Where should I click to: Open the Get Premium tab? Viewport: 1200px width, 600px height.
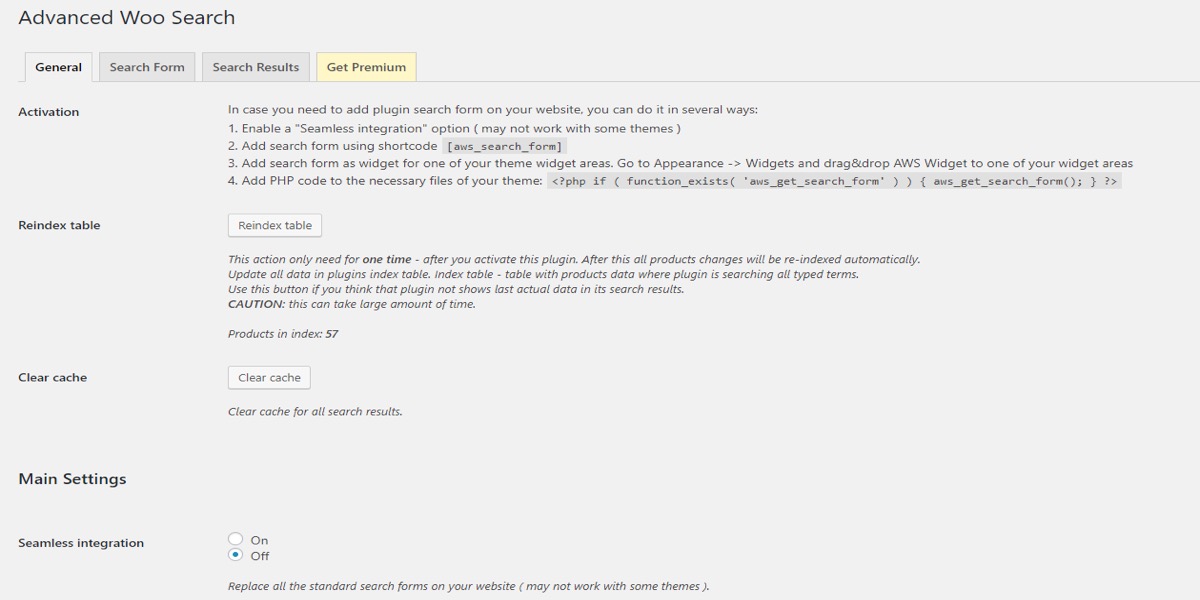click(366, 67)
